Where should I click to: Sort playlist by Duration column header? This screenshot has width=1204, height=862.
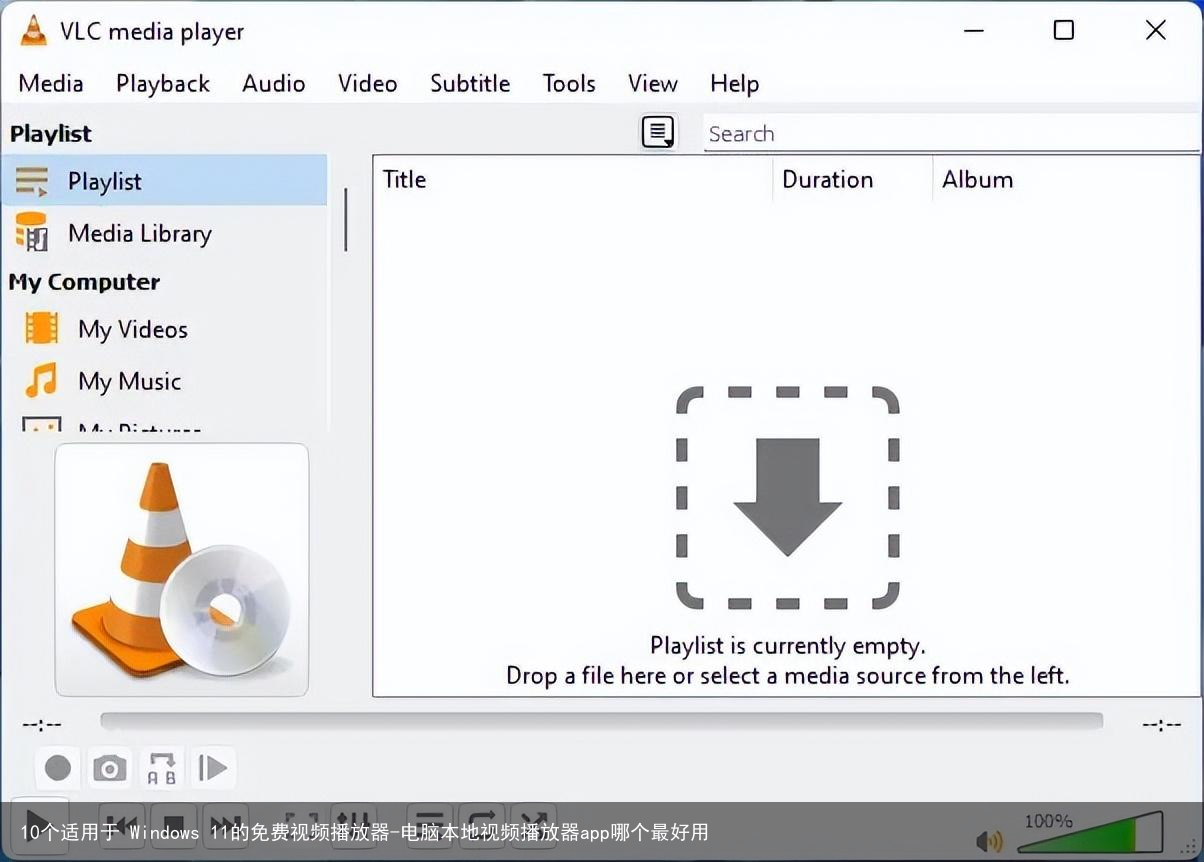click(x=828, y=180)
